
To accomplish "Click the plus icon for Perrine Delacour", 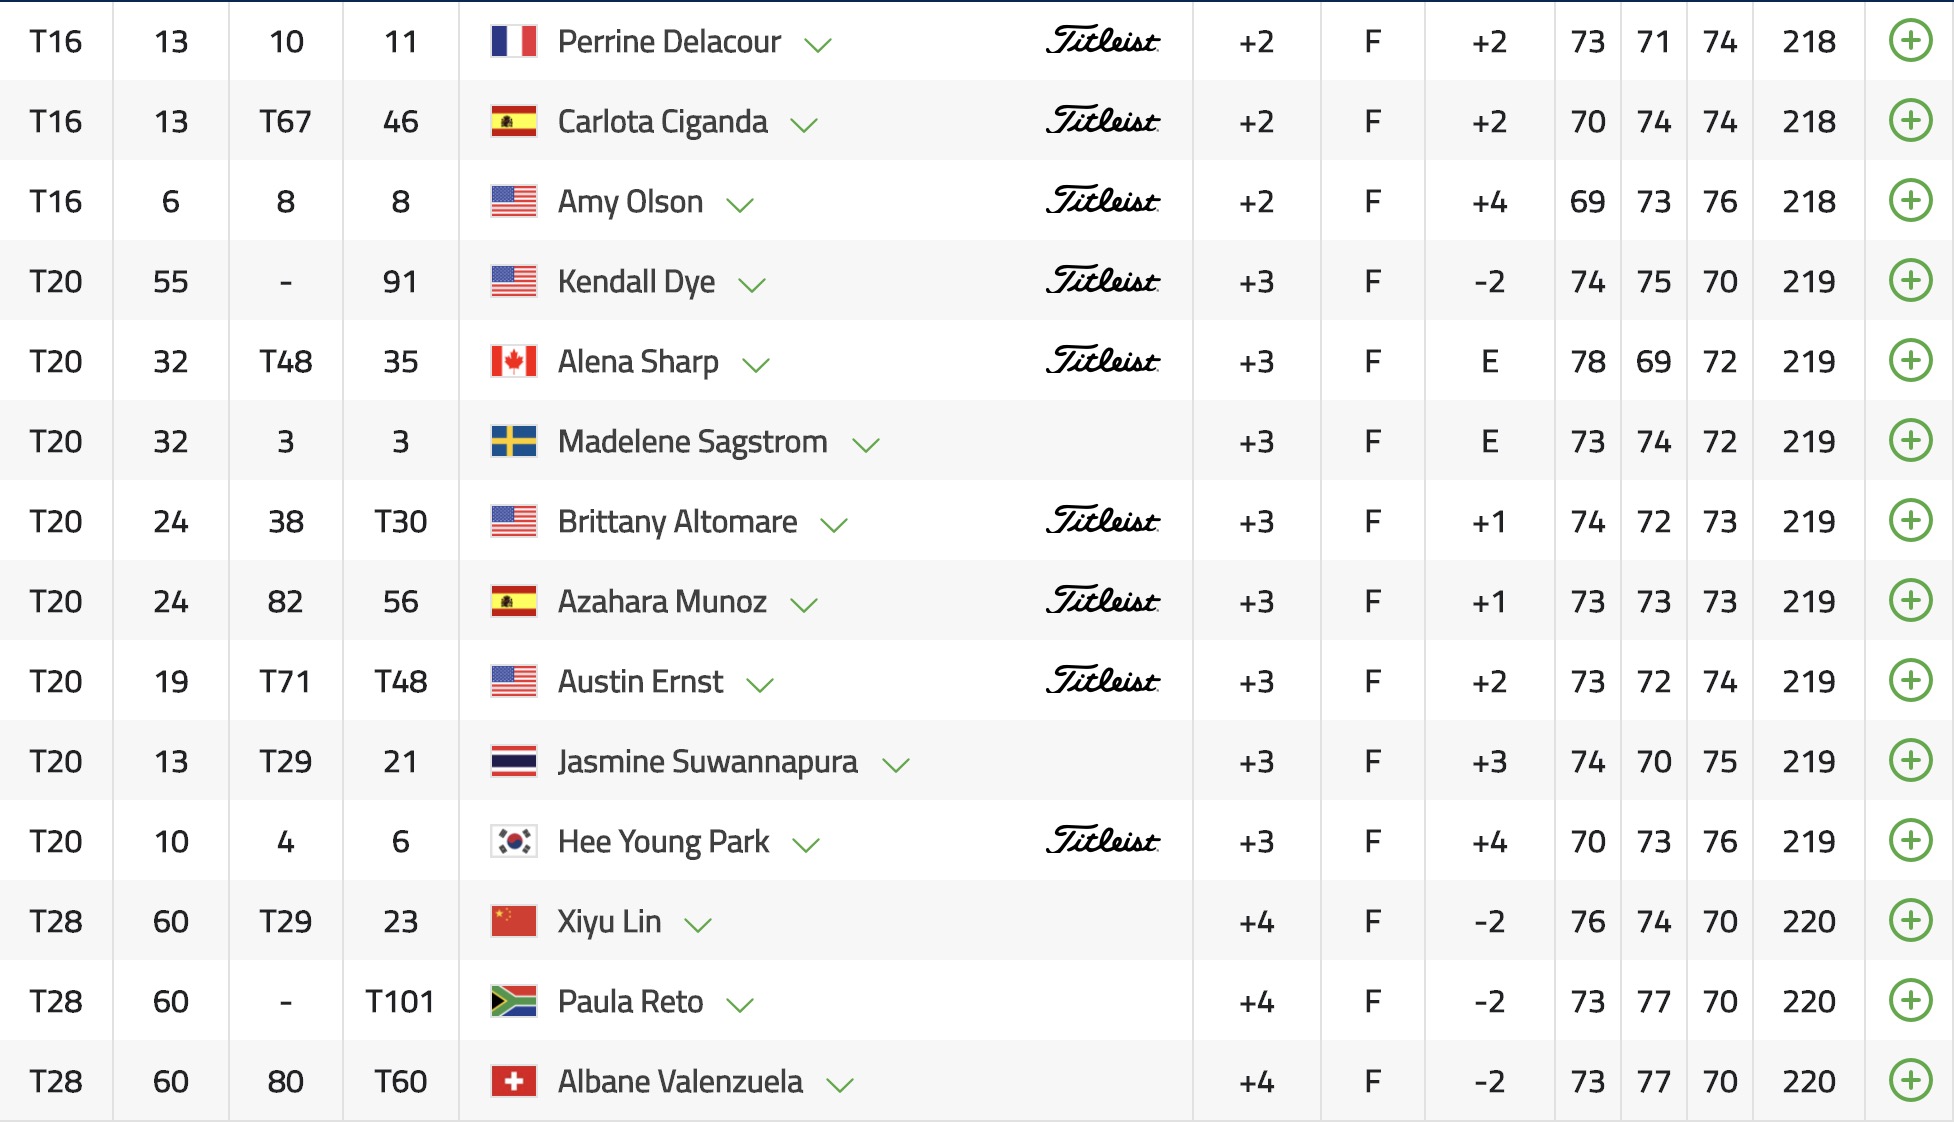I will click(x=1910, y=41).
